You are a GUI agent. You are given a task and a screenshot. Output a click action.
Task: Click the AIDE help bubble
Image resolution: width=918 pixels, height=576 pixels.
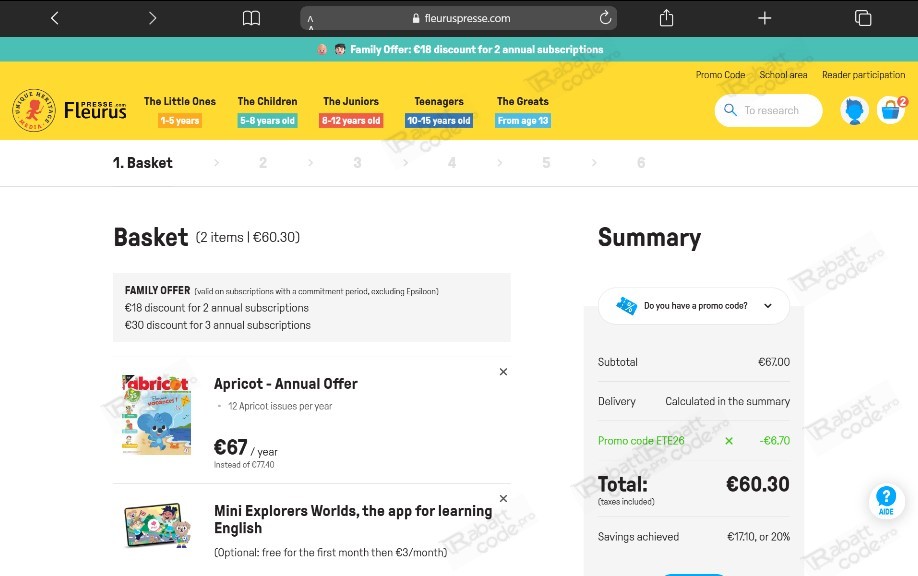coord(886,500)
